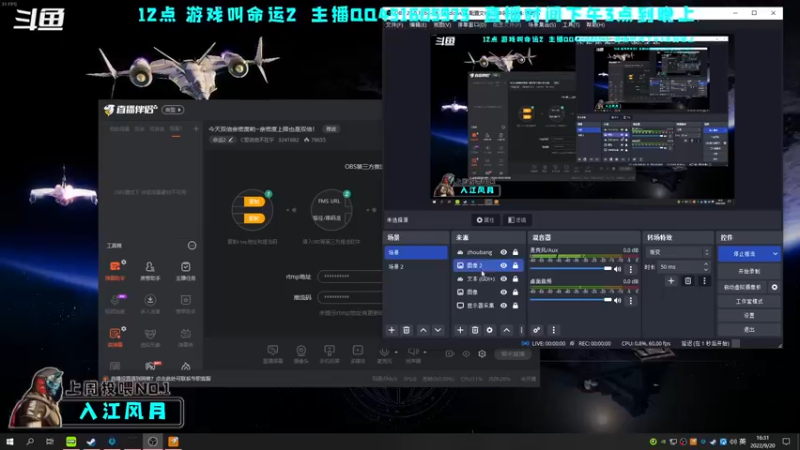
Task: Hide the 显示器采集 source with eye icon
Action: pyautogui.click(x=504, y=305)
